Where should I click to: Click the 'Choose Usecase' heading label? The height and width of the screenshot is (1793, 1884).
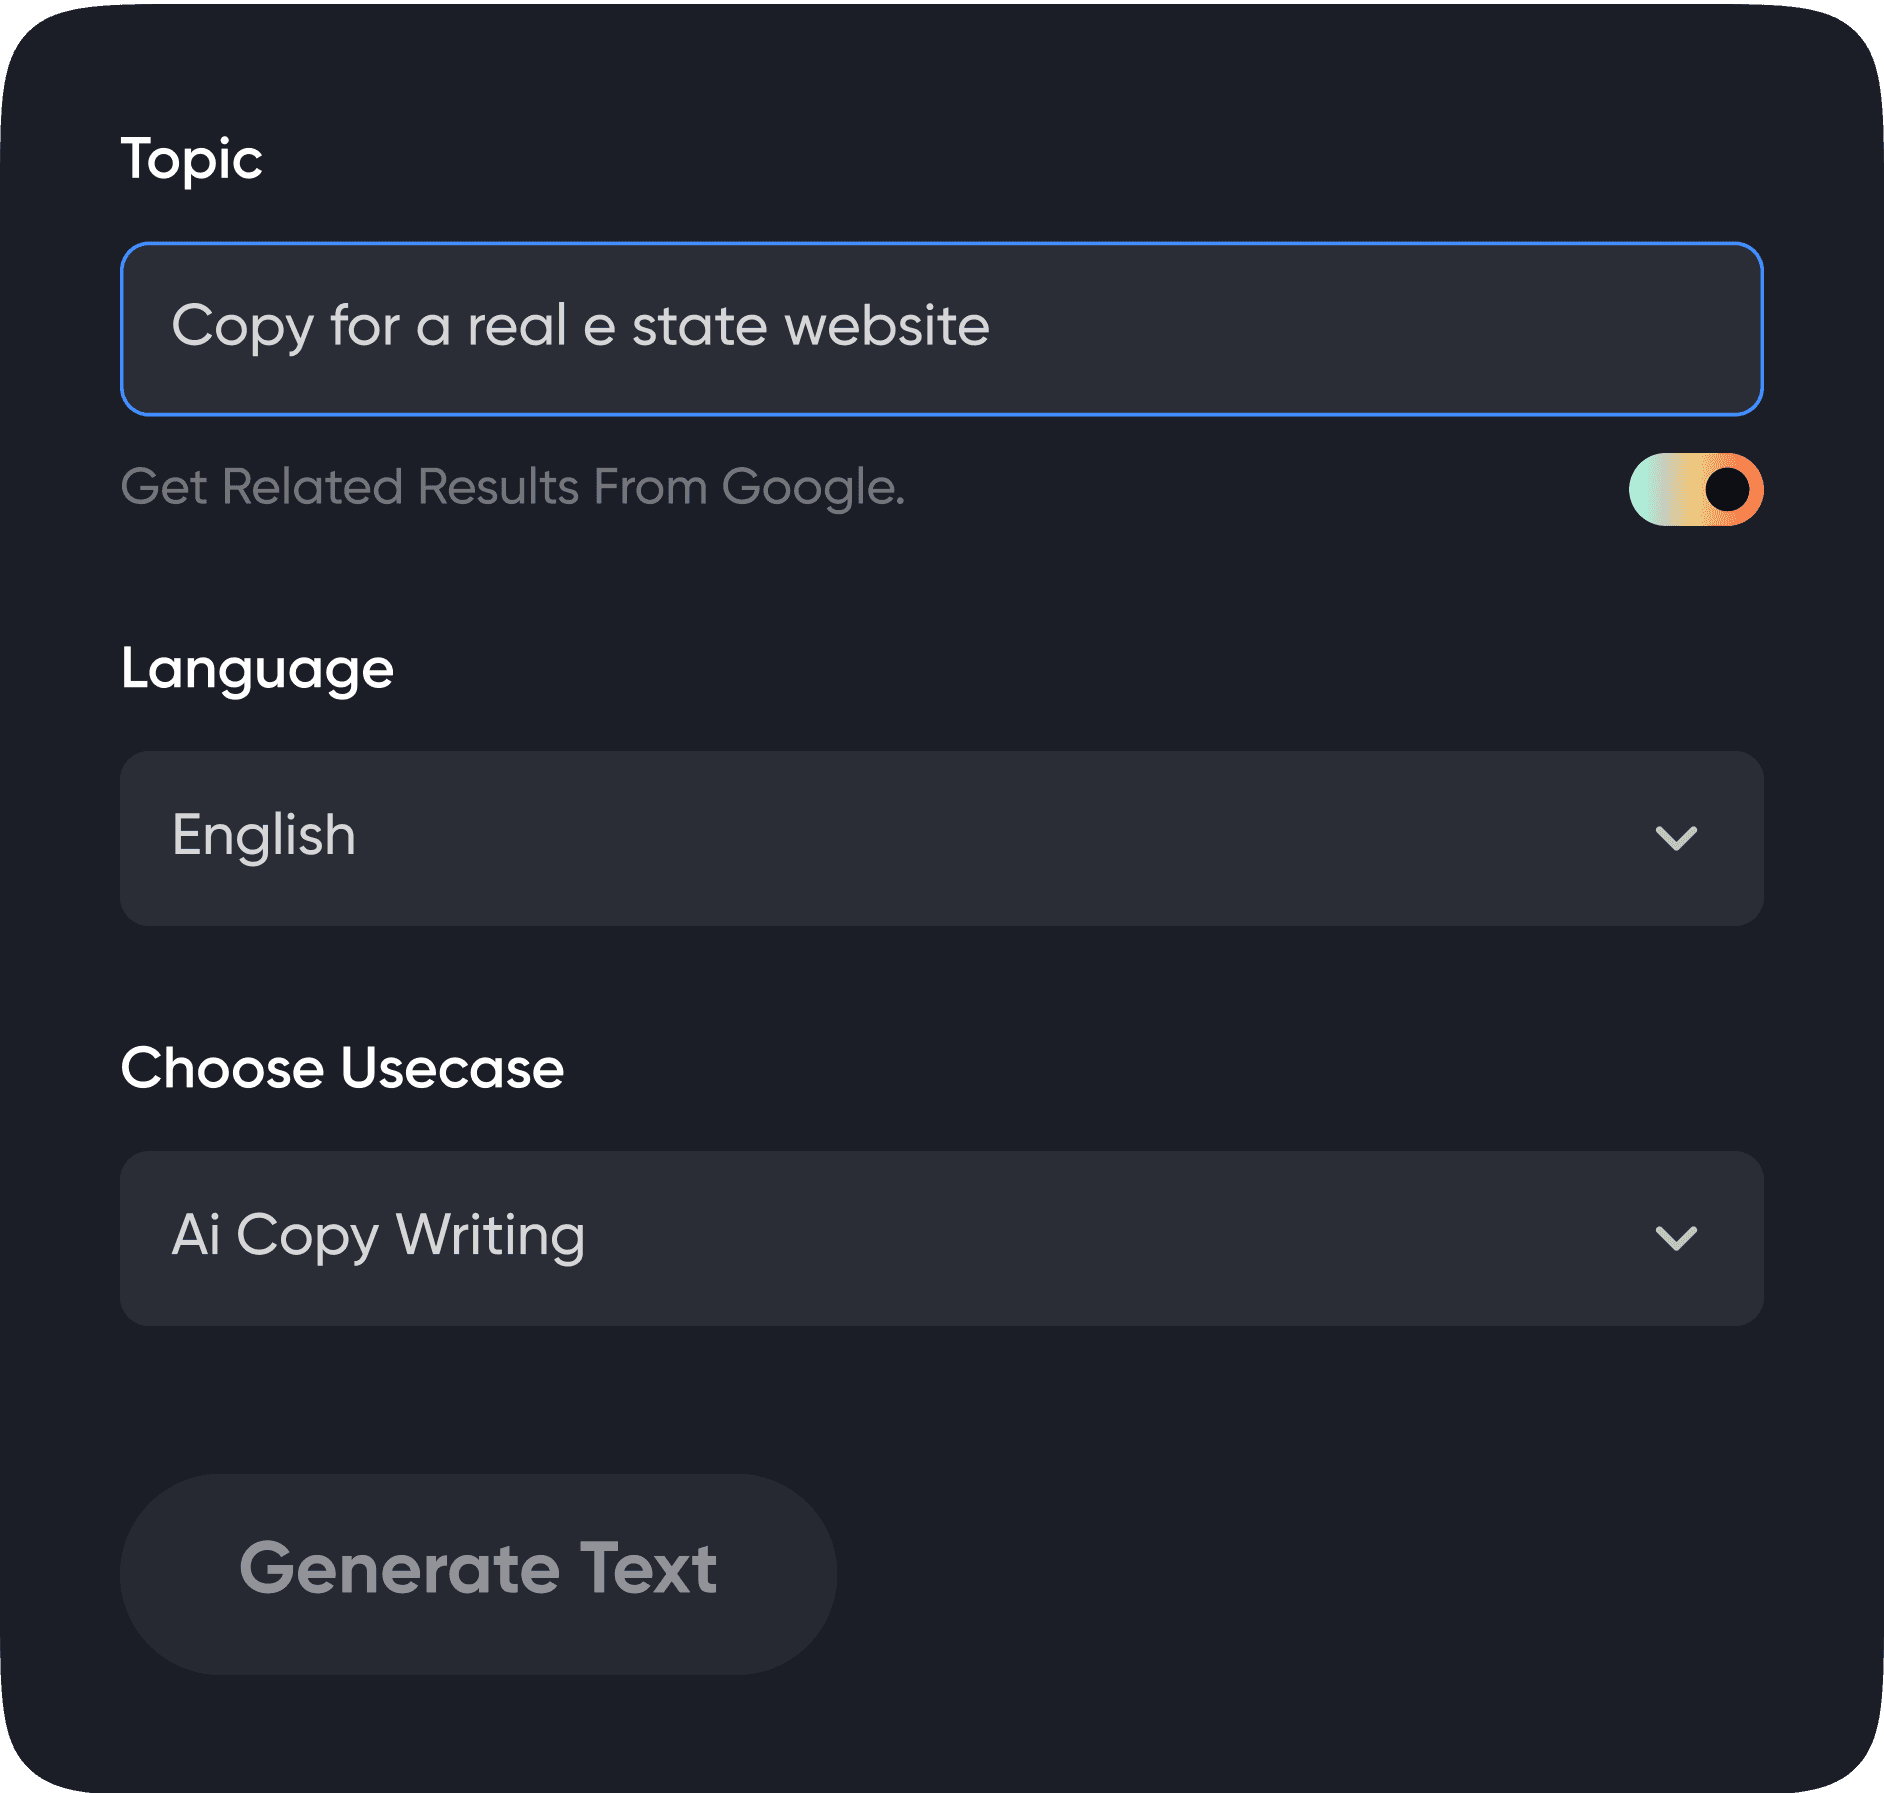click(x=342, y=1068)
